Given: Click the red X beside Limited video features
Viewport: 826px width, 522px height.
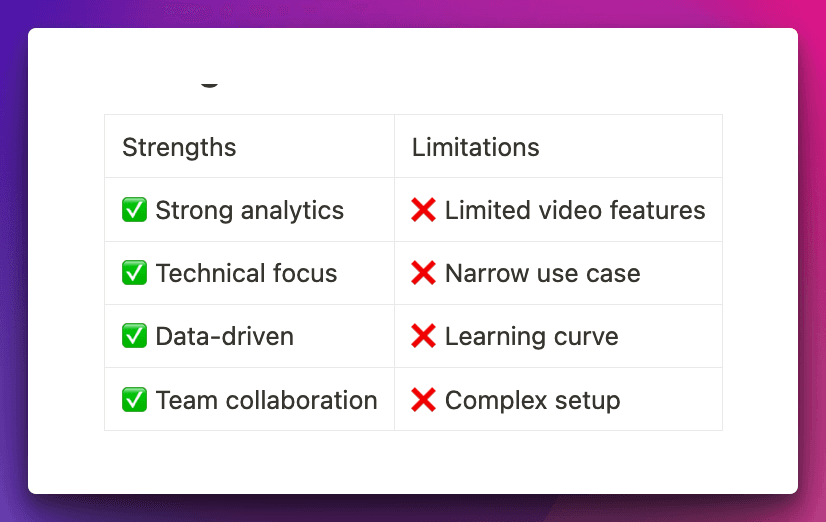Looking at the screenshot, I should [x=423, y=210].
